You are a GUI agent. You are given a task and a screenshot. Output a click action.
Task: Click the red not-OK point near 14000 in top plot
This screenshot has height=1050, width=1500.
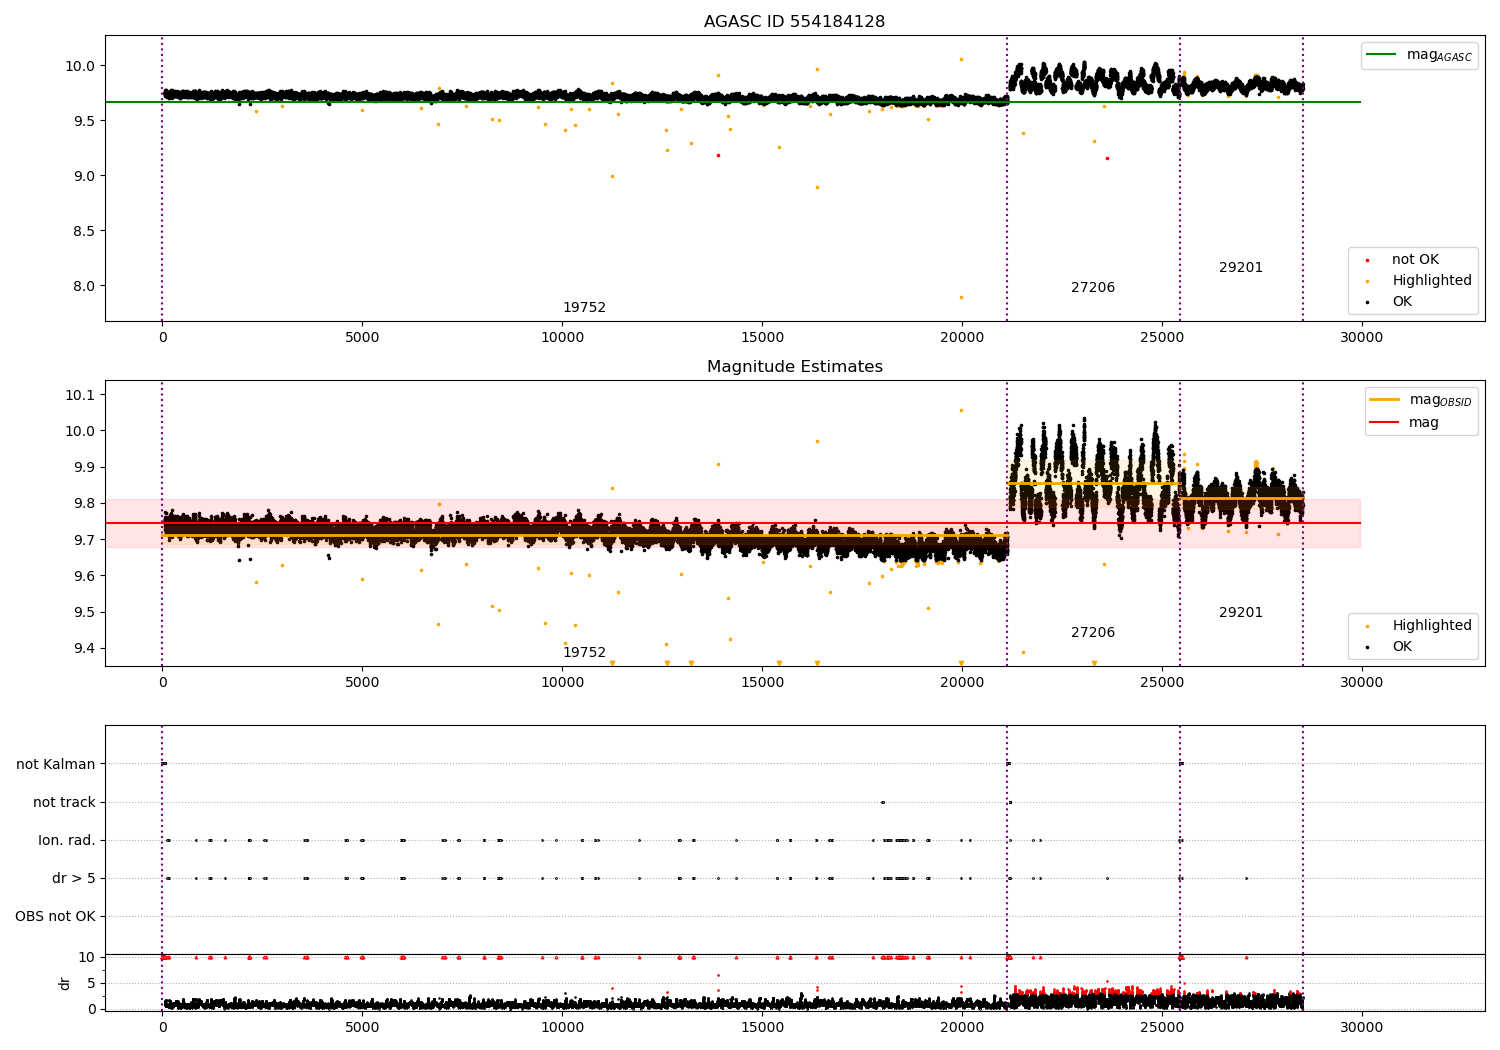point(718,155)
